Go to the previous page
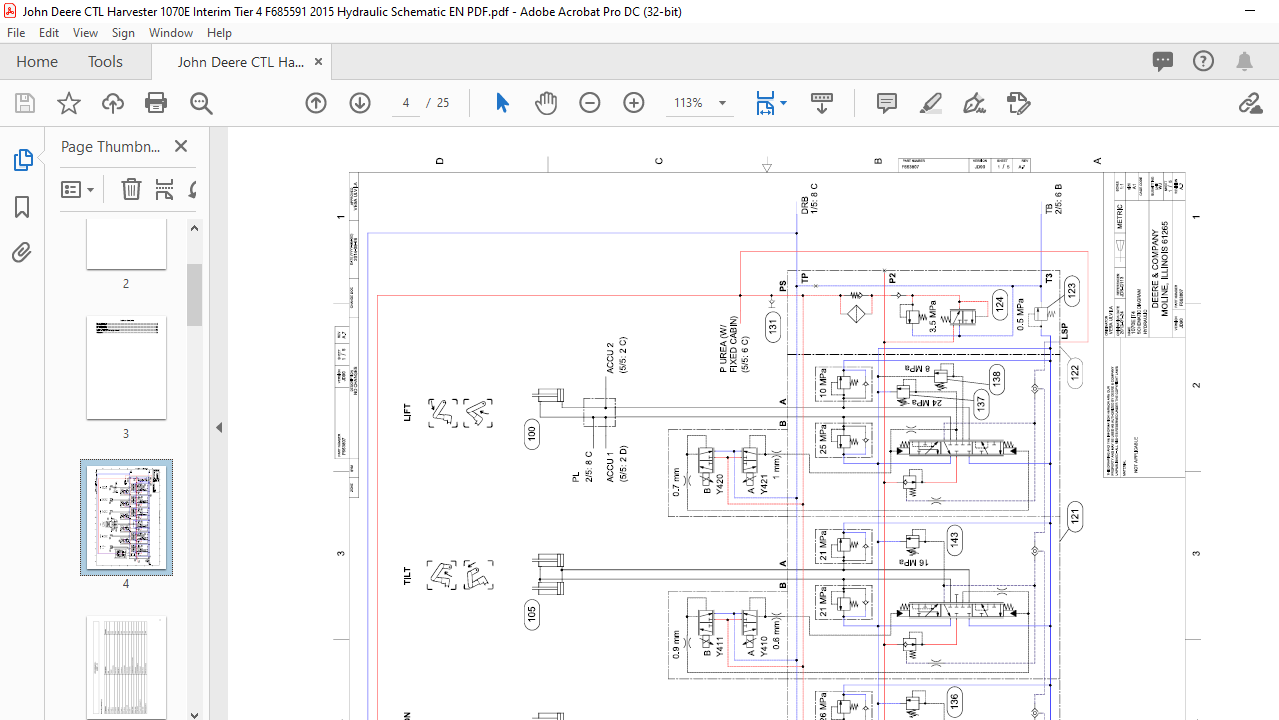Screen dimensions: 1279x720 pyautogui.click(x=316, y=103)
